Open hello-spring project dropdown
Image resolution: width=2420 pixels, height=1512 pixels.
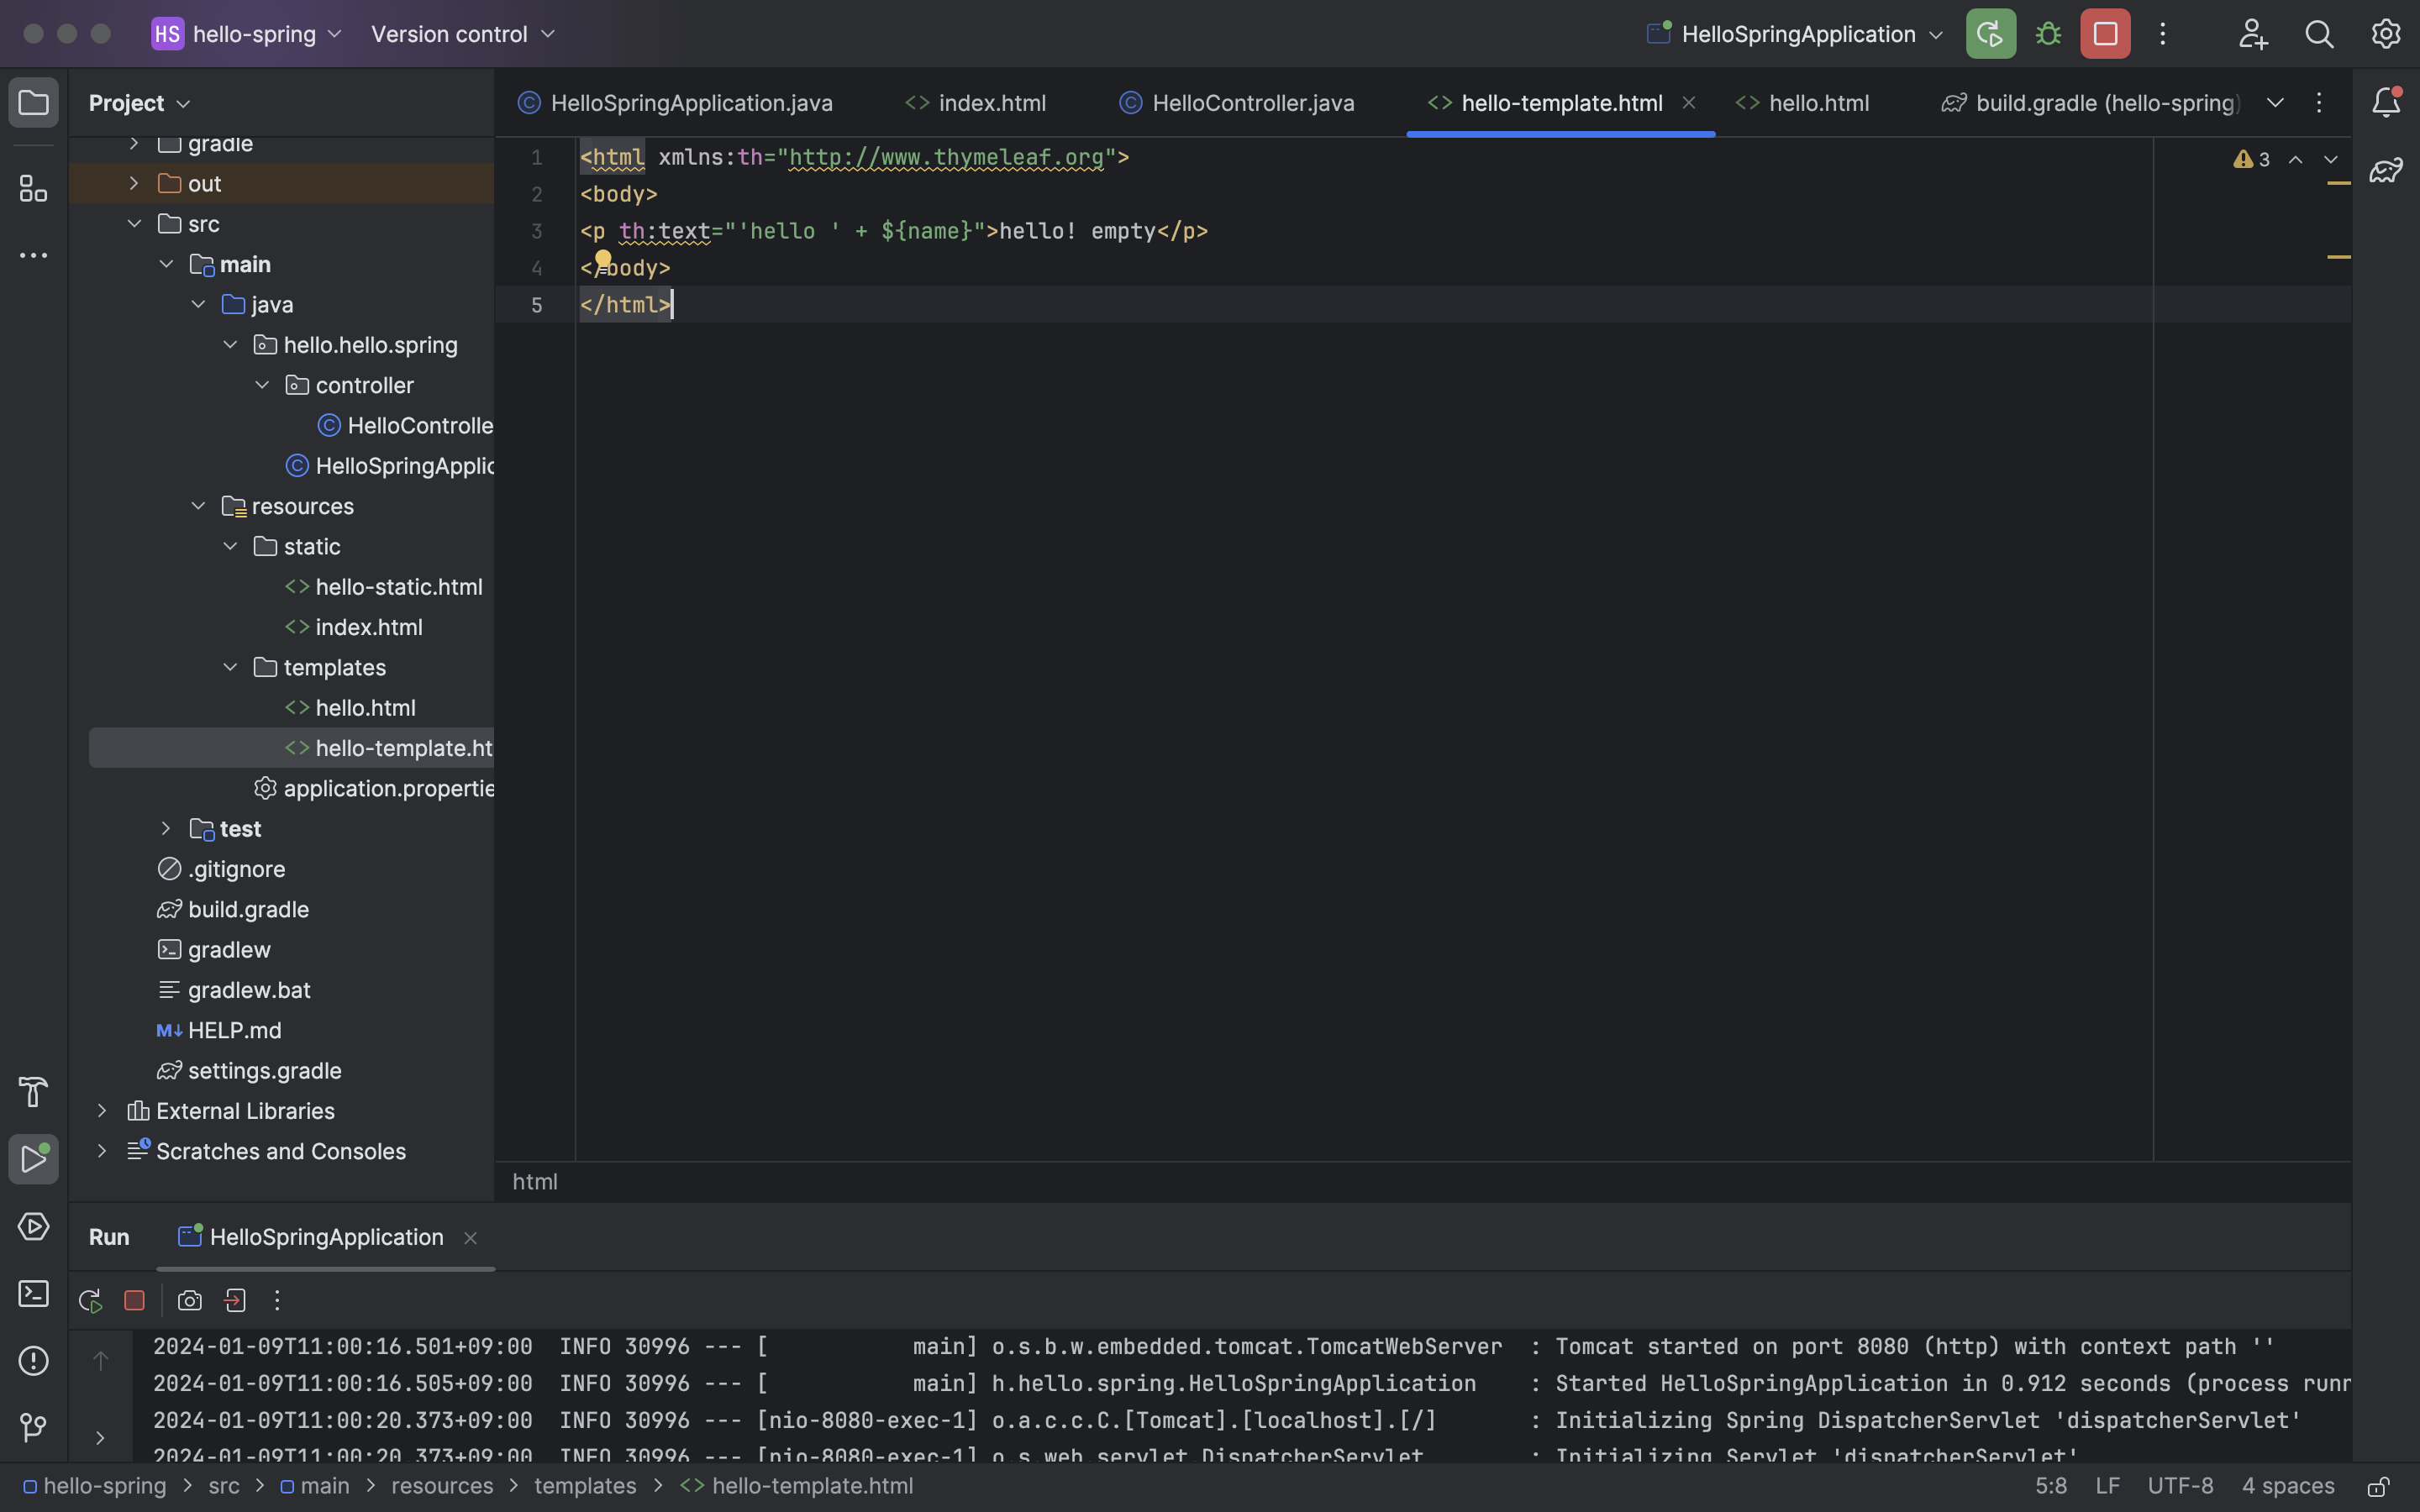pyautogui.click(x=247, y=34)
